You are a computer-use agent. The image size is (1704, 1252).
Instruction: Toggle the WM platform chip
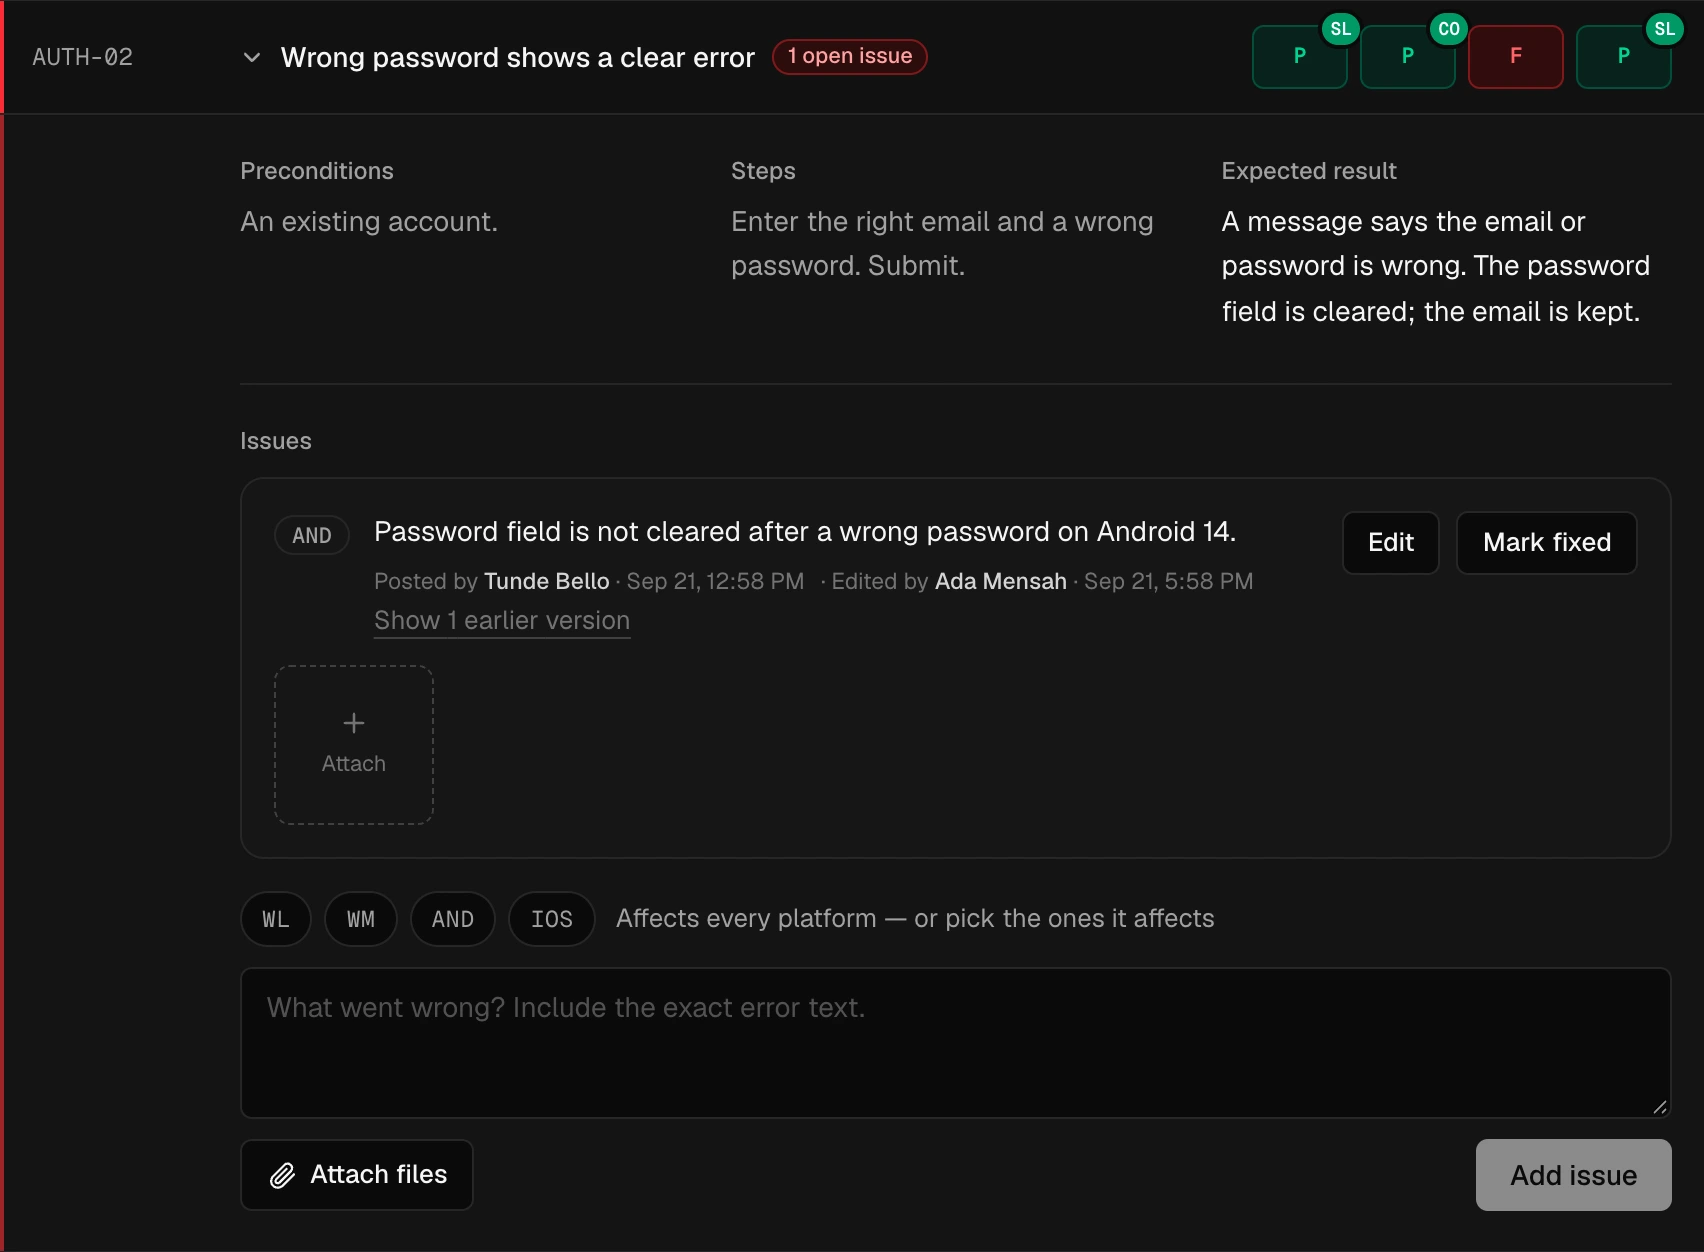tap(361, 919)
